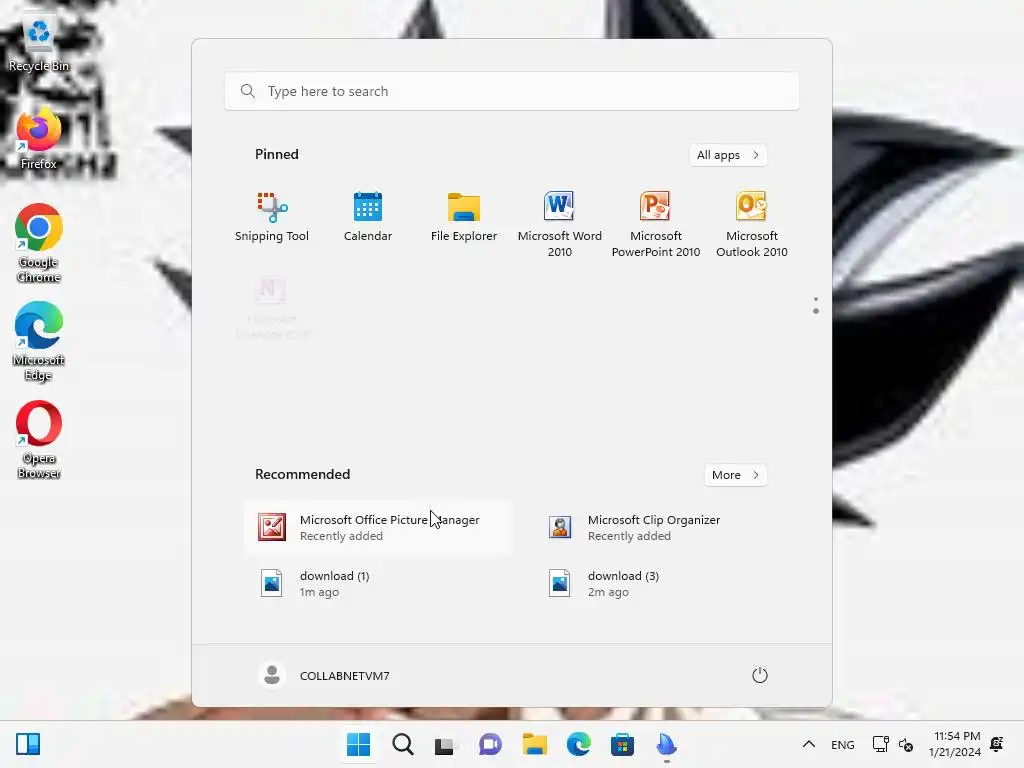Open Widgets panel in taskbar

(28, 744)
